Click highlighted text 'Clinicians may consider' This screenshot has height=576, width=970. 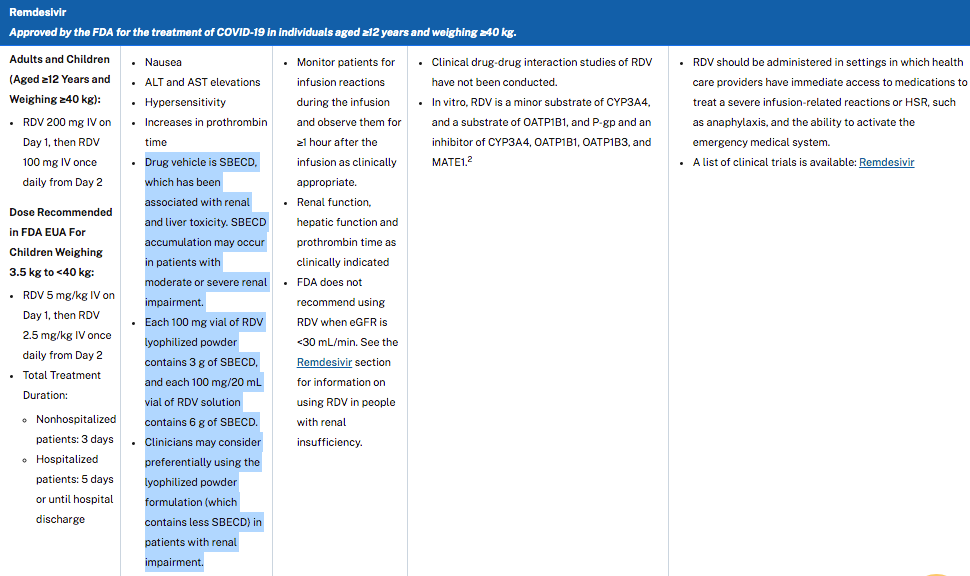pyautogui.click(x=203, y=442)
